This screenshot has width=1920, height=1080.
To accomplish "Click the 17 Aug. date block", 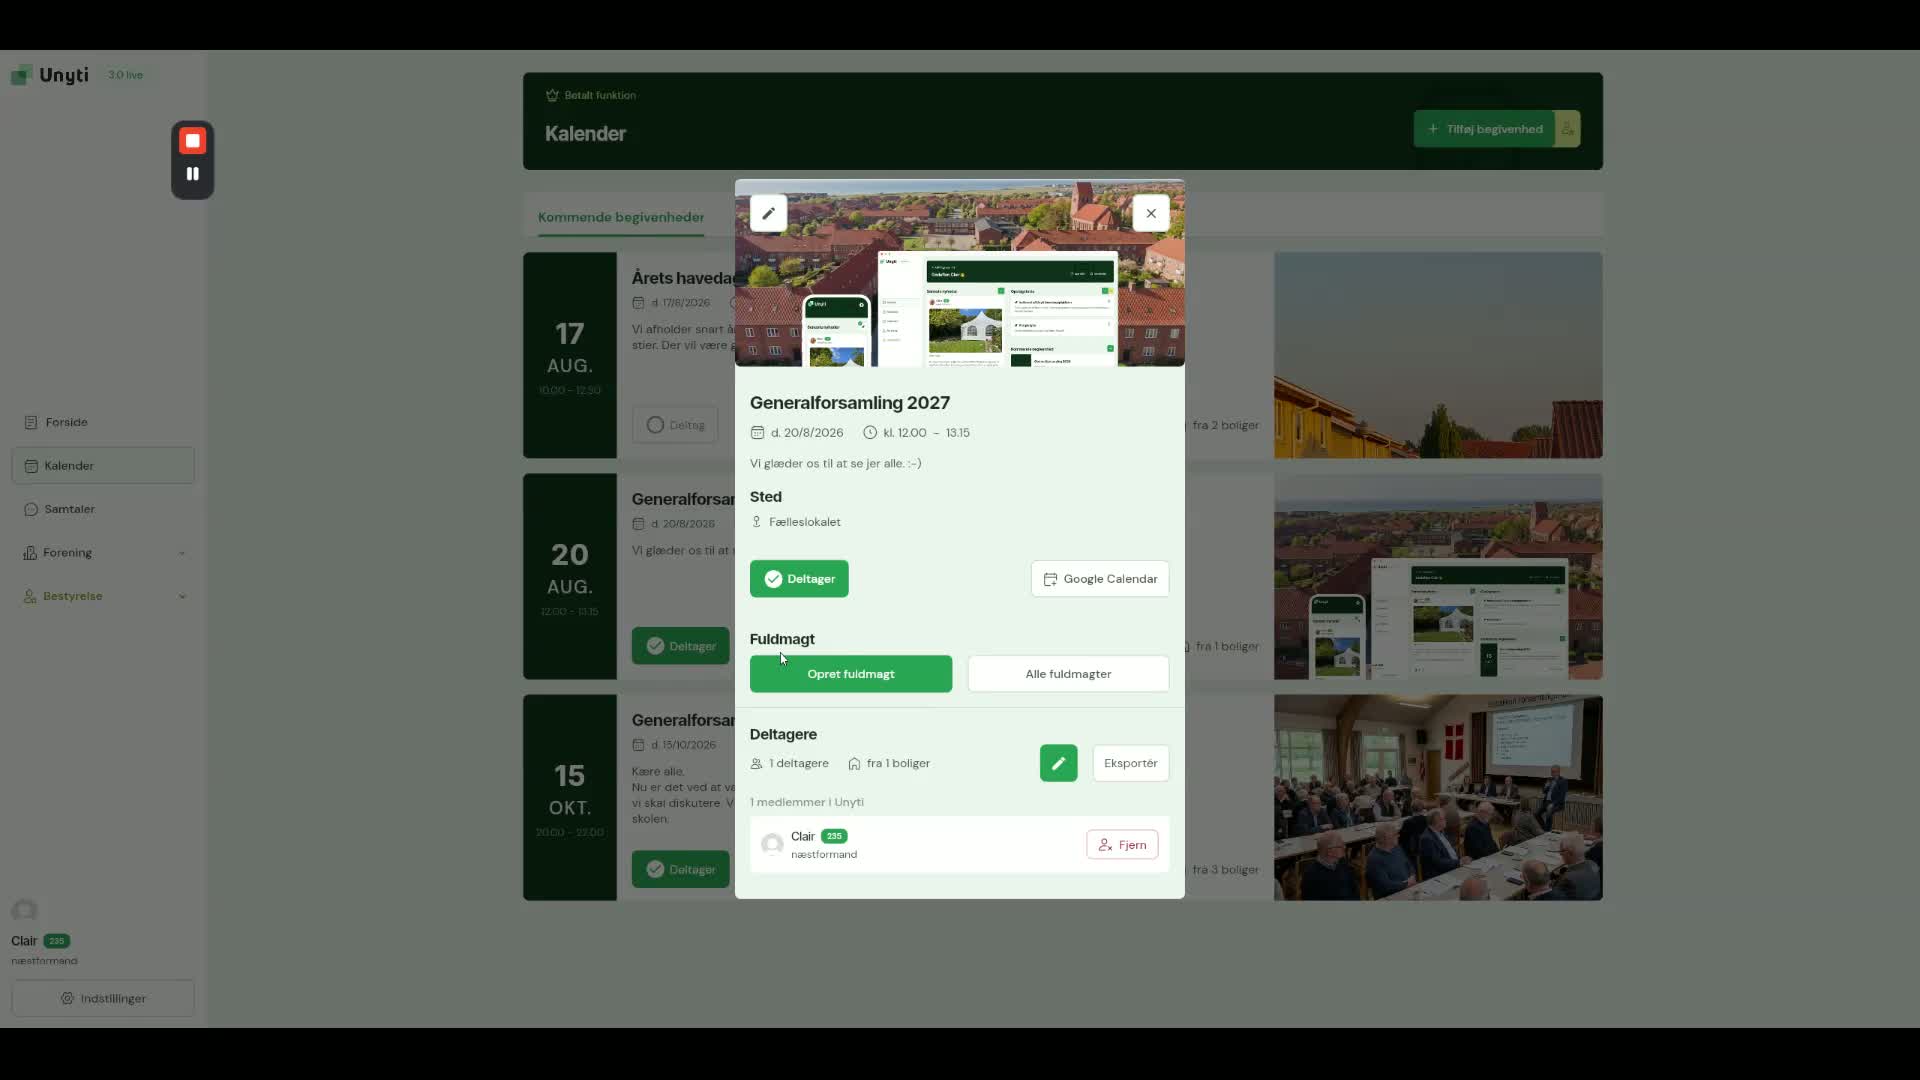I will pyautogui.click(x=570, y=355).
